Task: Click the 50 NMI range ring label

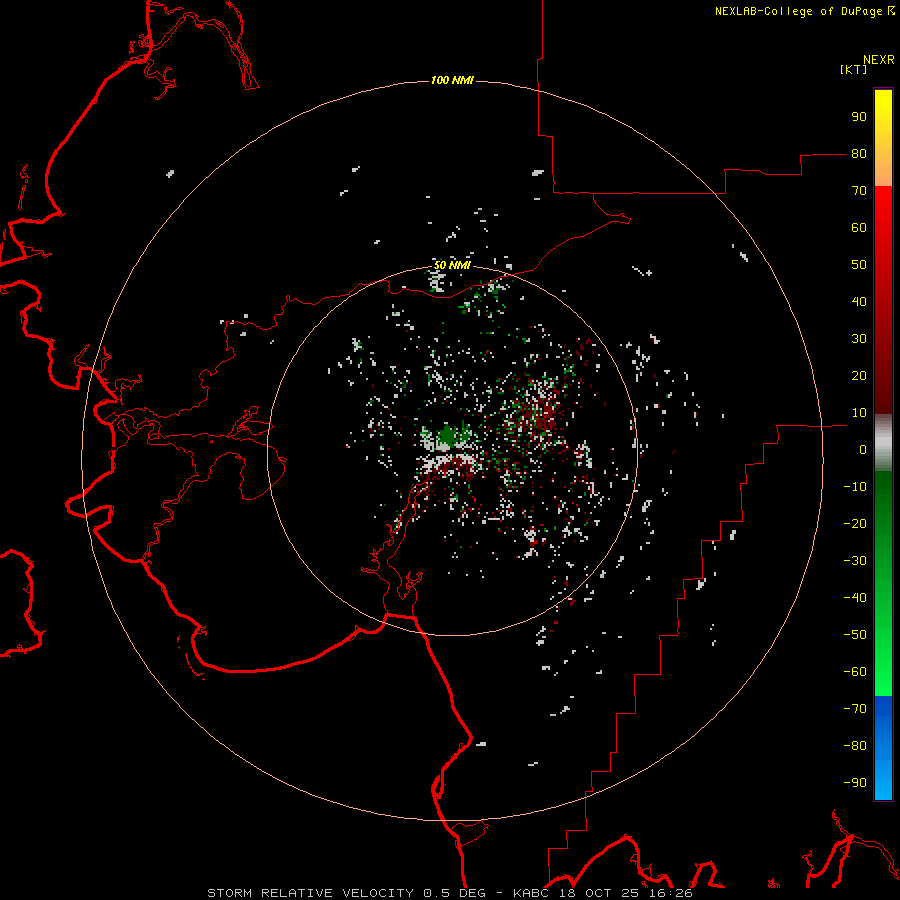Action: click(452, 265)
